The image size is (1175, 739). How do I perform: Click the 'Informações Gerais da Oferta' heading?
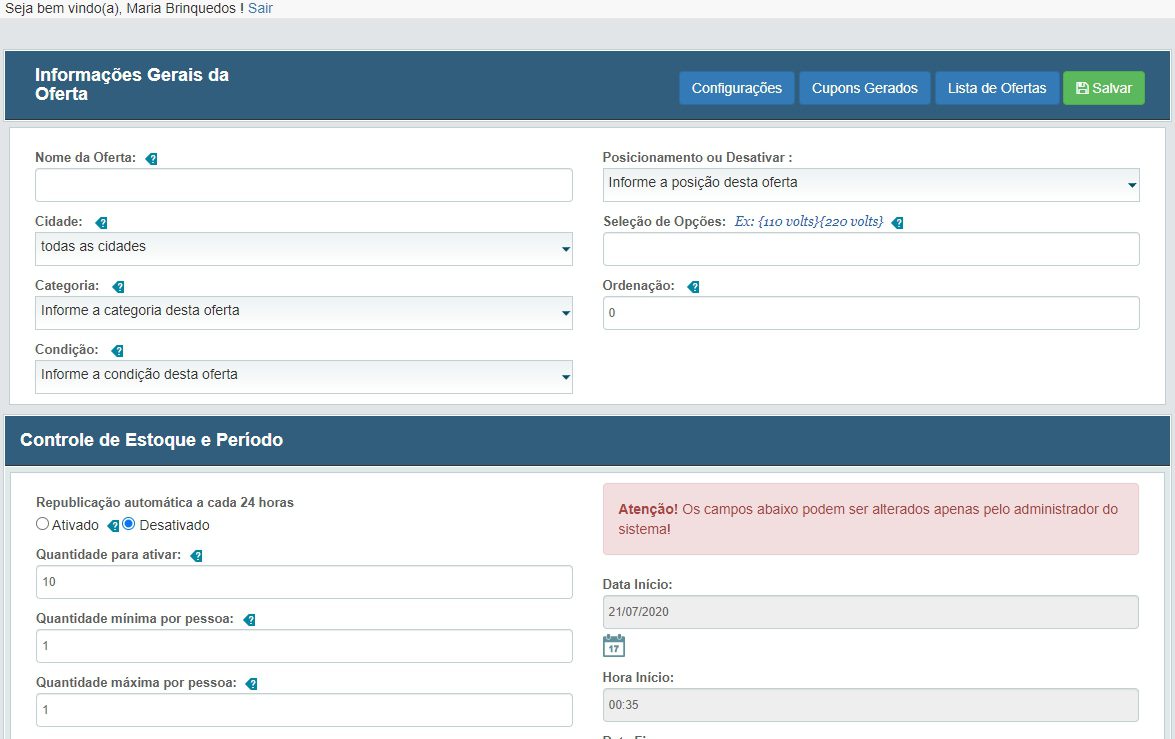pos(132,85)
